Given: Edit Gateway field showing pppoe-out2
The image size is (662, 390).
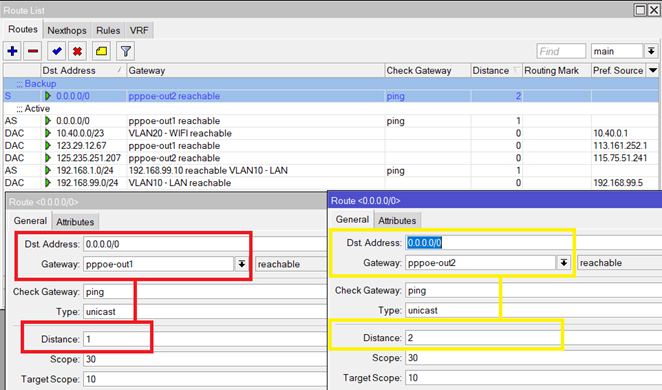Looking at the screenshot, I should pos(480,263).
